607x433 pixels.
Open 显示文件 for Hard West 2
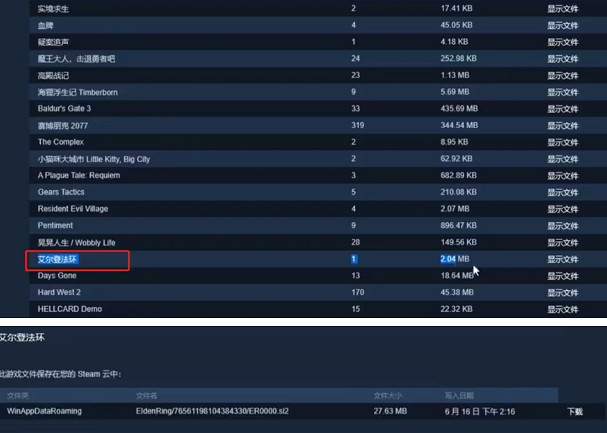coord(562,292)
